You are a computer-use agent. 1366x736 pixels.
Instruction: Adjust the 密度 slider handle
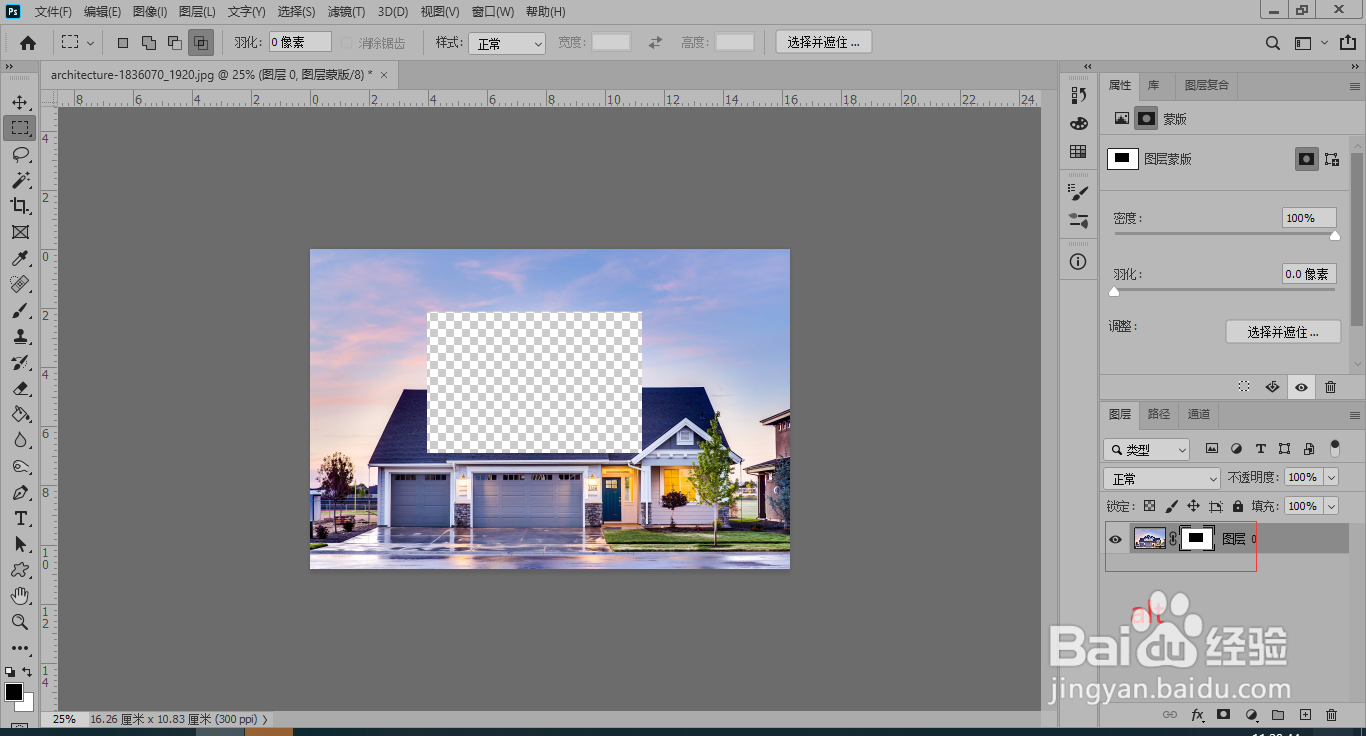[1334, 236]
